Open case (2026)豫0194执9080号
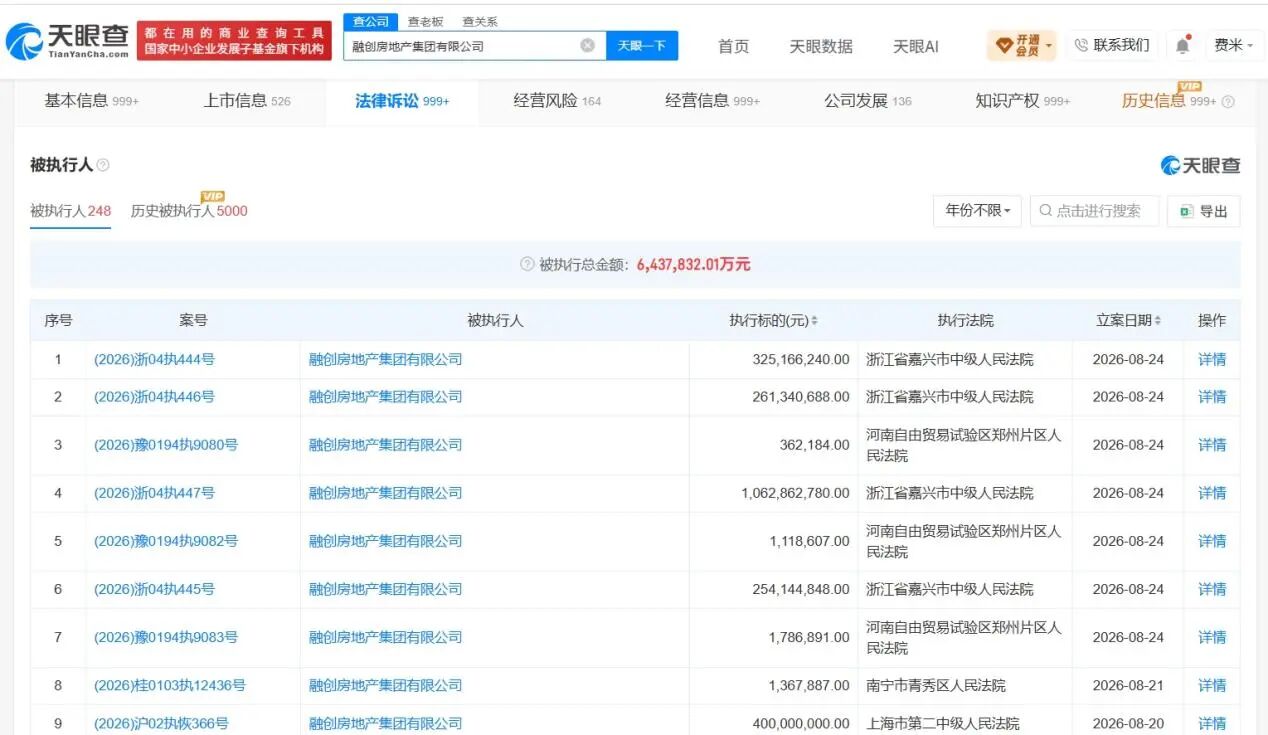The image size is (1268, 735). tap(166, 445)
